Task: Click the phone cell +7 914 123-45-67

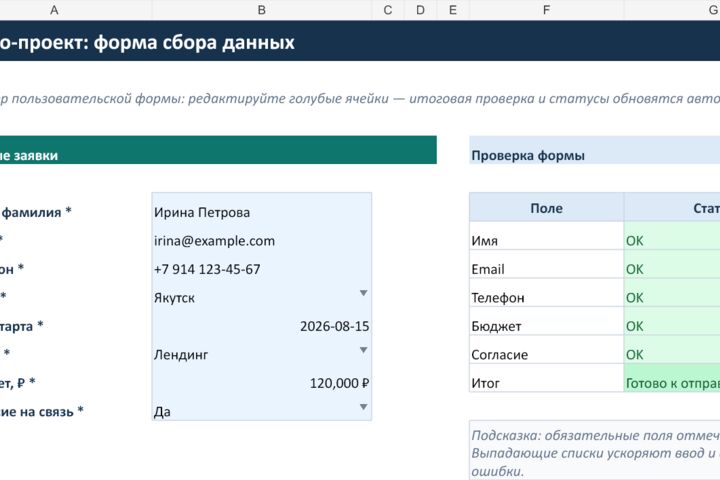Action: click(x=262, y=265)
